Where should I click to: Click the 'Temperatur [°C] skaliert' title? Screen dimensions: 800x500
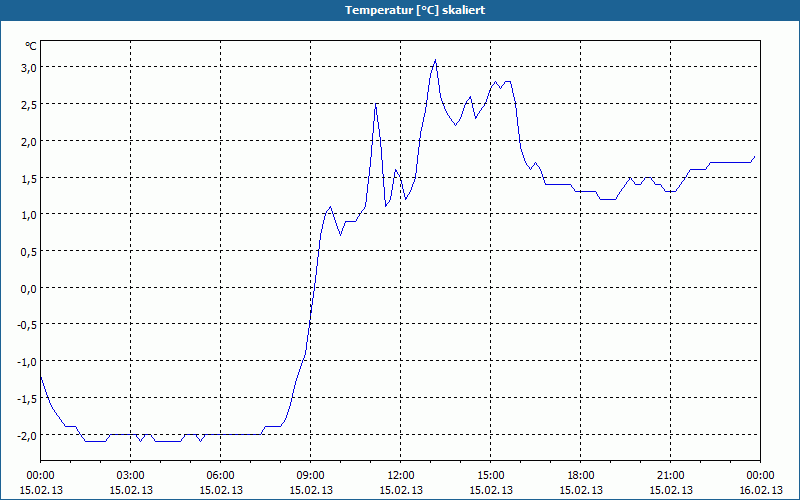click(x=415, y=10)
